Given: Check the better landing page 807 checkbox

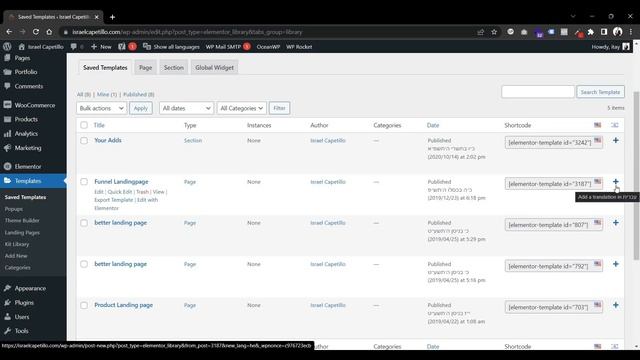Looking at the screenshot, I should click(84, 223).
